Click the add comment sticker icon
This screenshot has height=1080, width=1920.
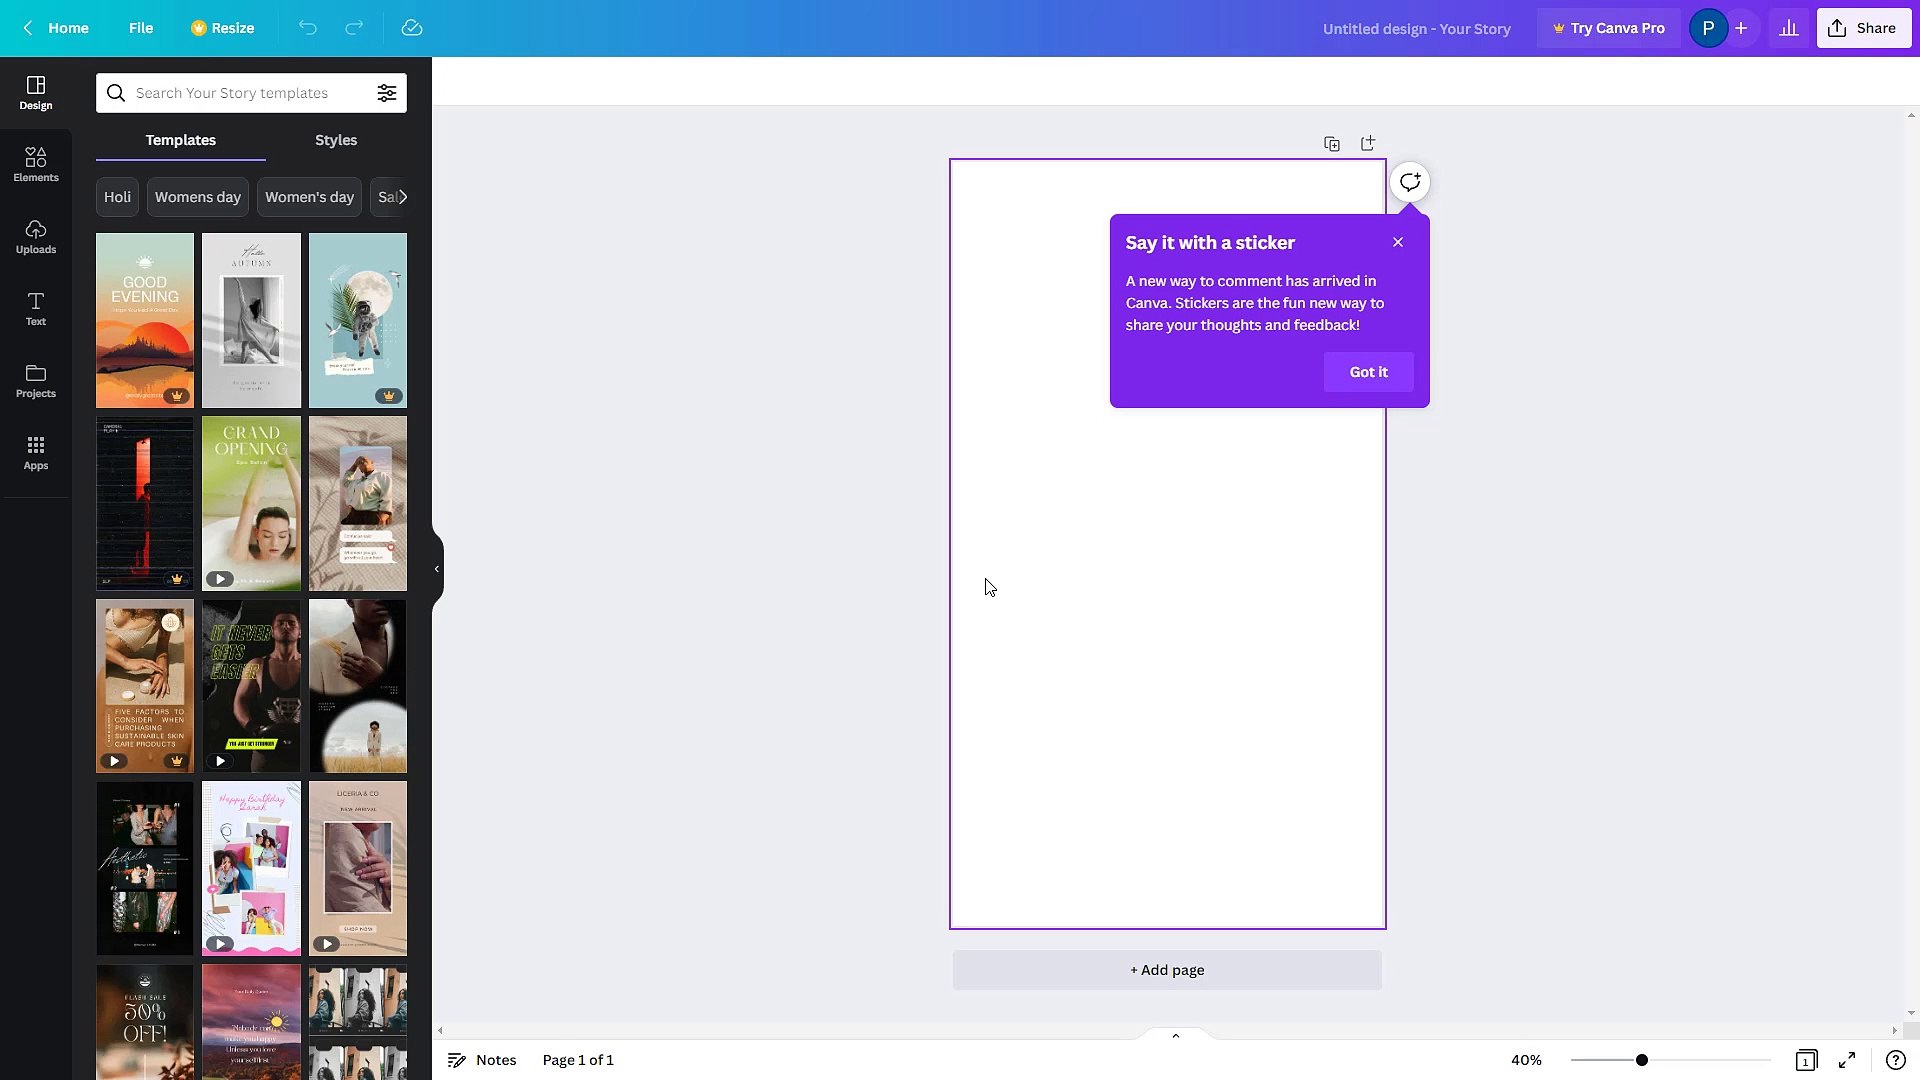click(1410, 182)
